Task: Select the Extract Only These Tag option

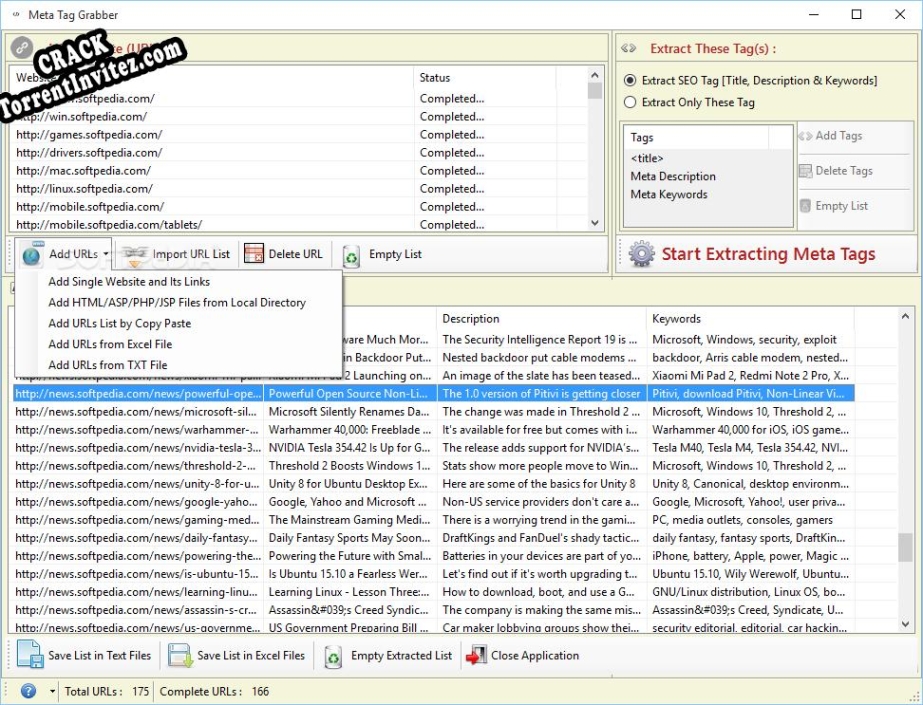Action: point(630,102)
